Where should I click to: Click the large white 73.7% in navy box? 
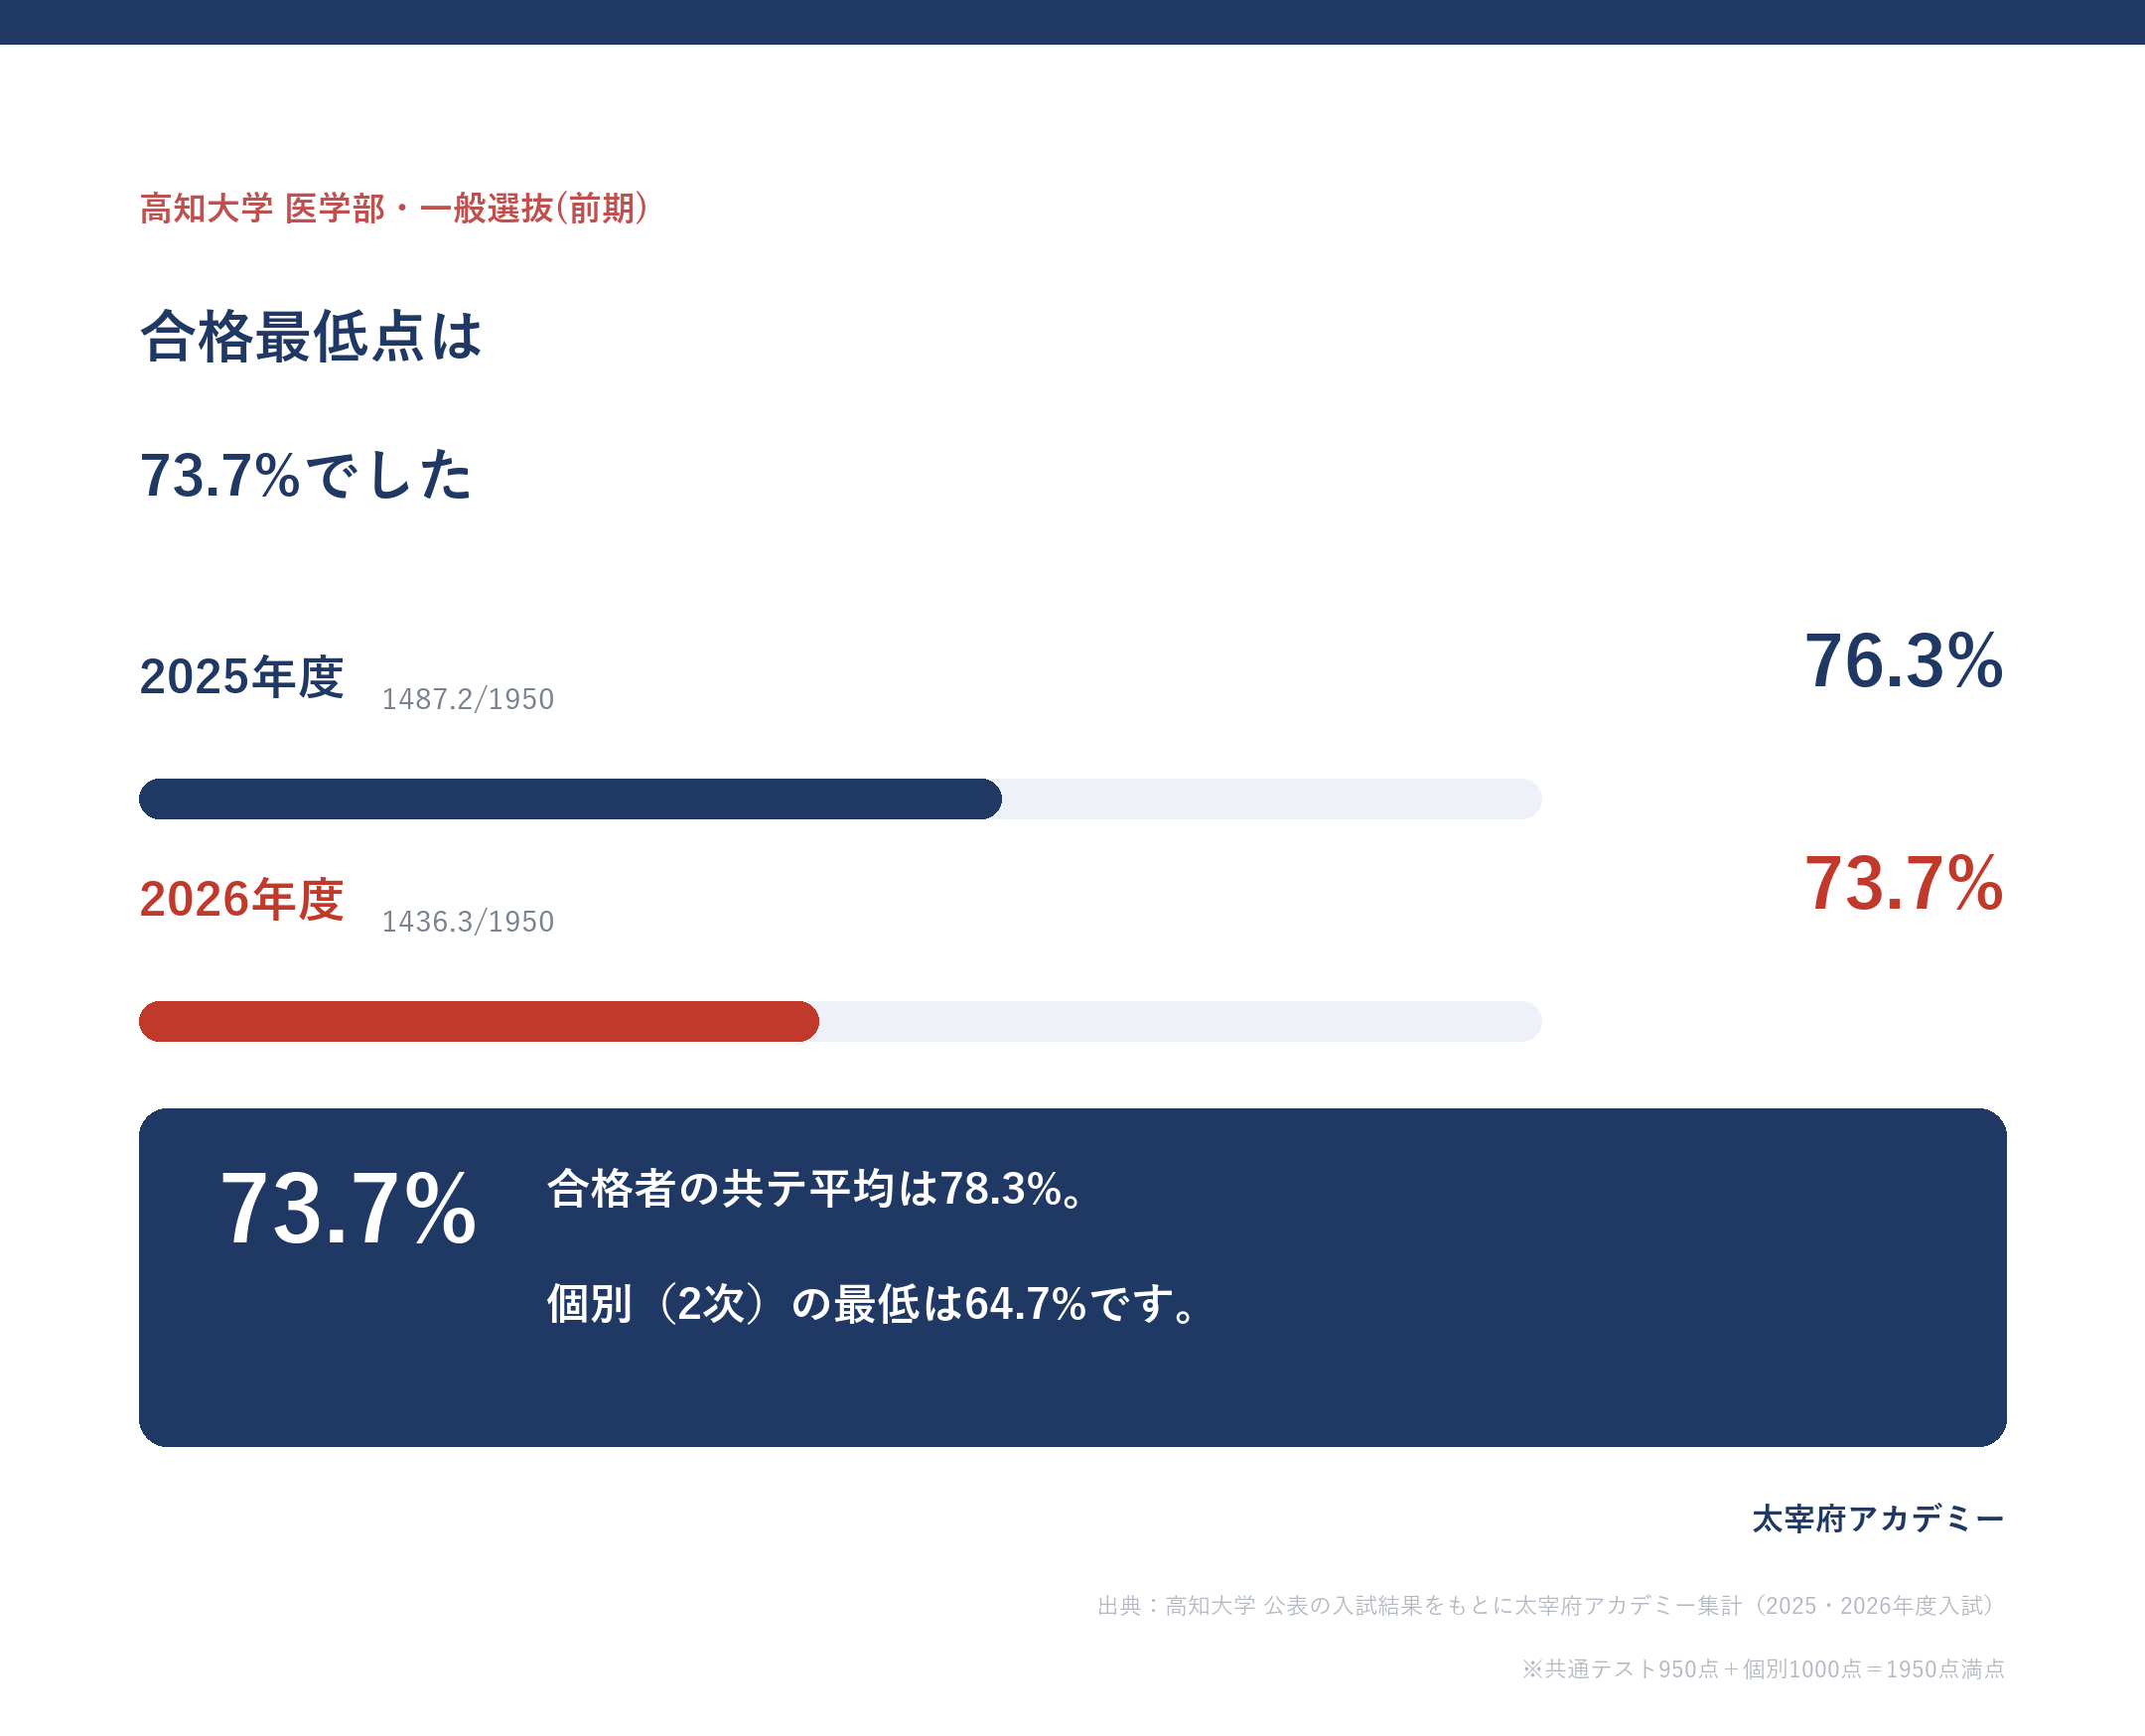tap(348, 1208)
